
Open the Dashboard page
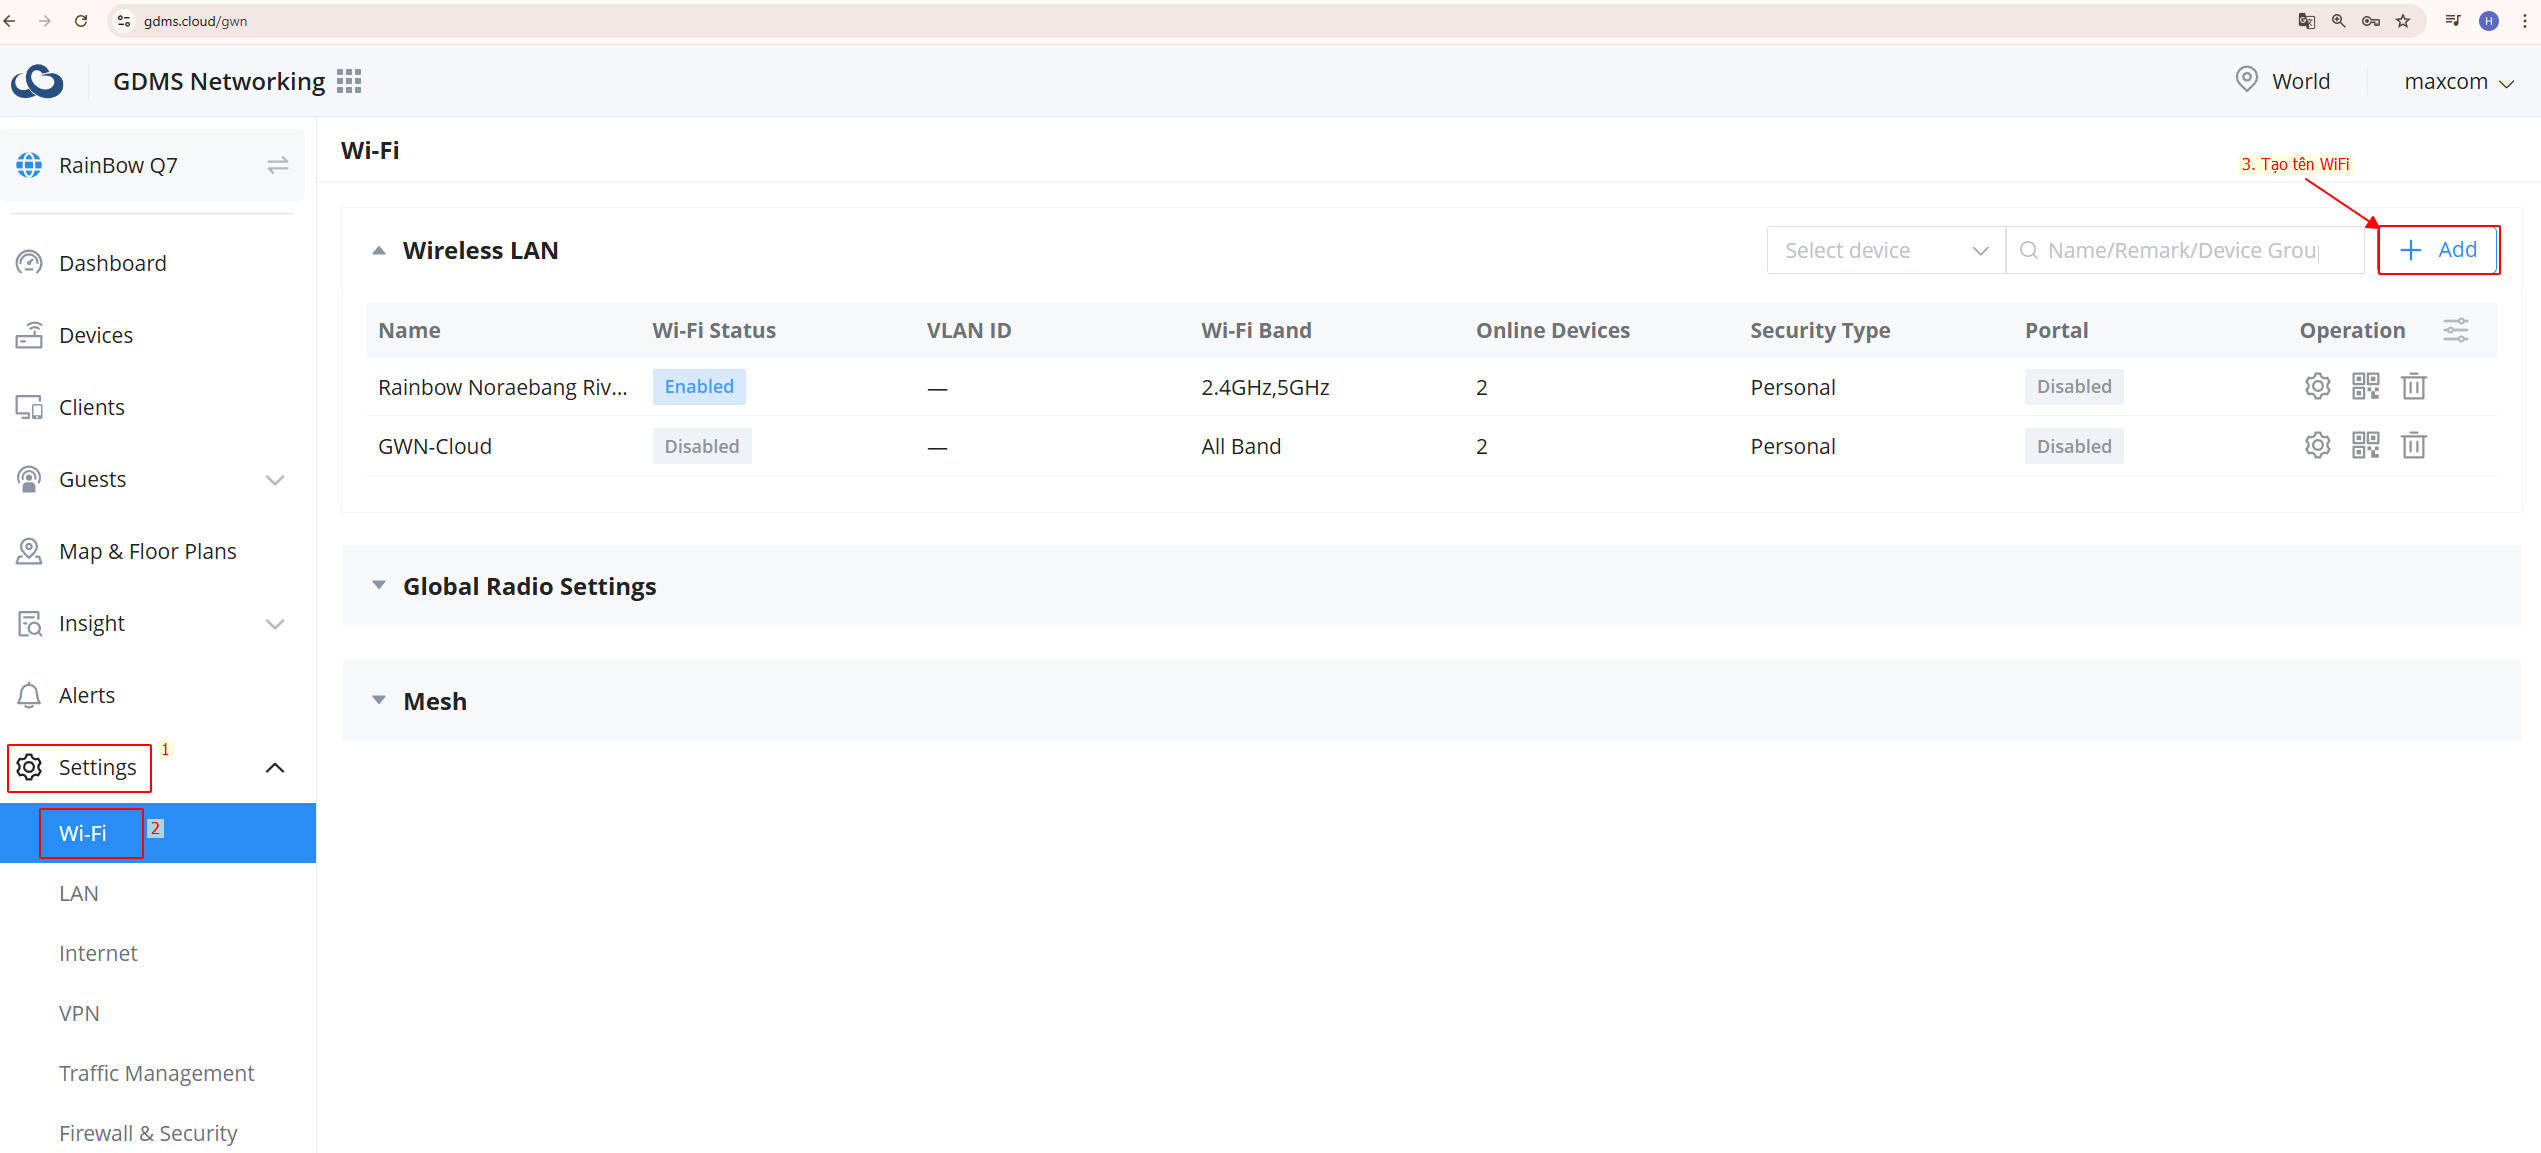coord(112,263)
